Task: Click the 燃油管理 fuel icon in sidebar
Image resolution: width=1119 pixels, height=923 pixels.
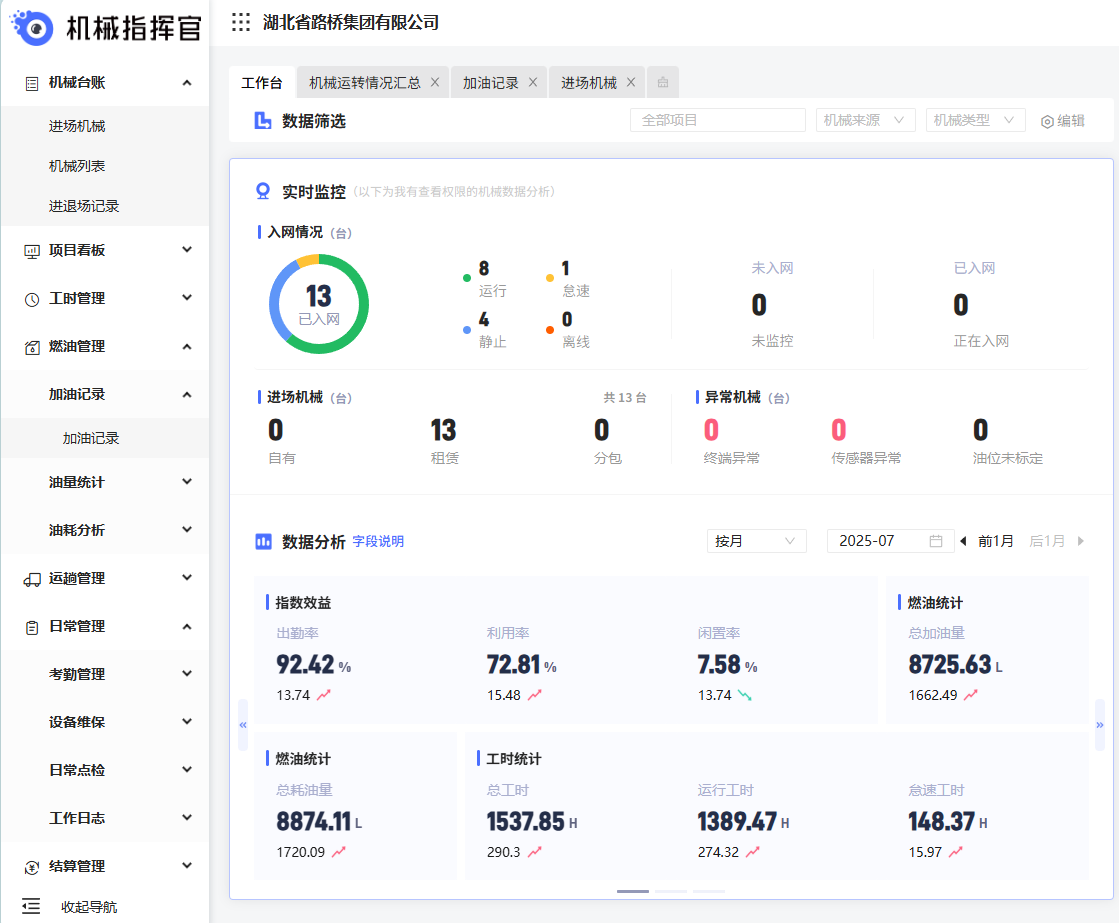Action: tap(32, 346)
